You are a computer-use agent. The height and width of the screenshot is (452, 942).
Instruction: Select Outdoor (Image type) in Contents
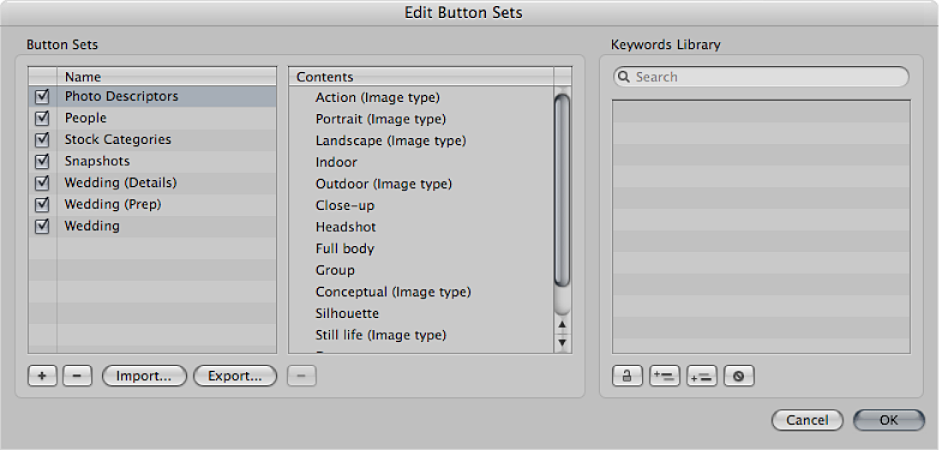384,184
